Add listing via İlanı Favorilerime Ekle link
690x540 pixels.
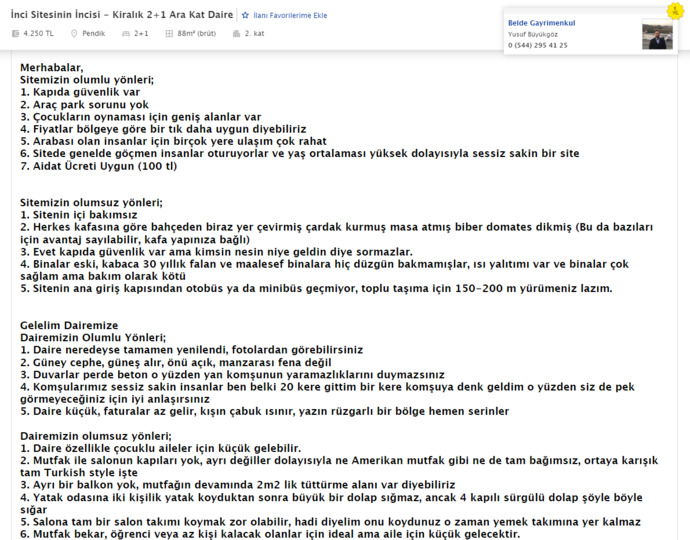(290, 15)
